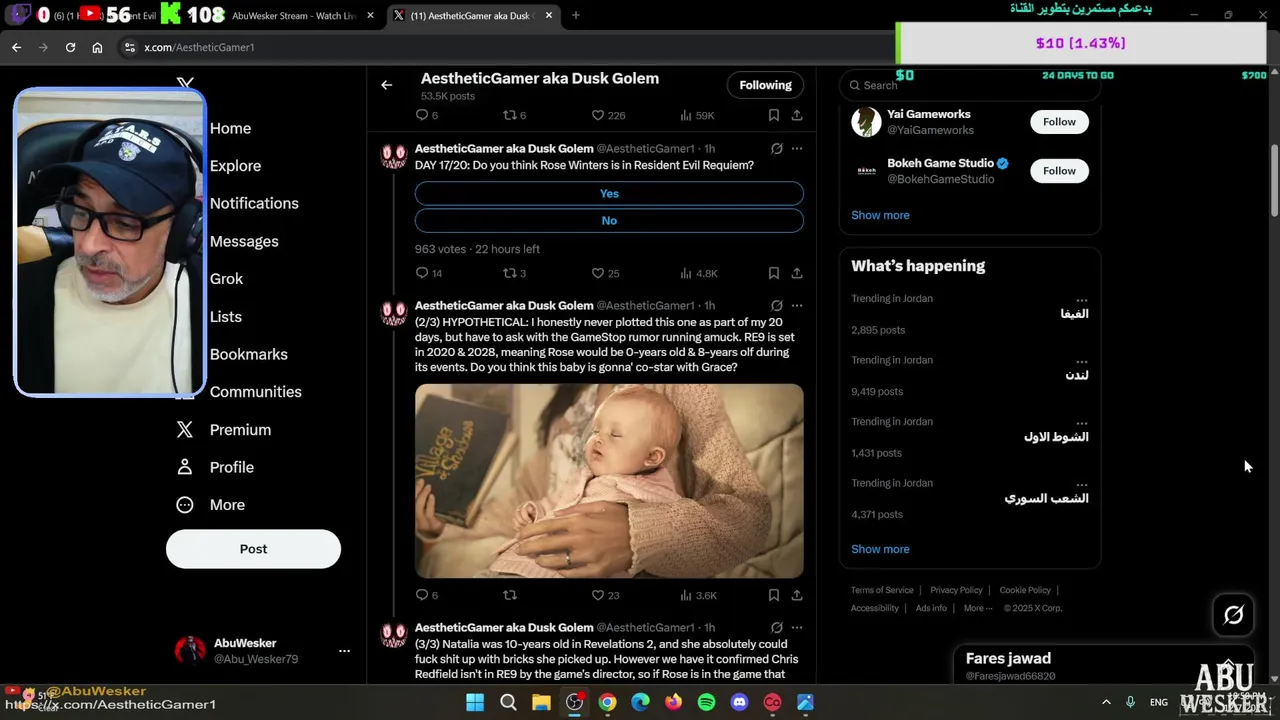Vote No in the Rose Winters poll
Viewport: 1280px width, 720px height.
pos(609,220)
